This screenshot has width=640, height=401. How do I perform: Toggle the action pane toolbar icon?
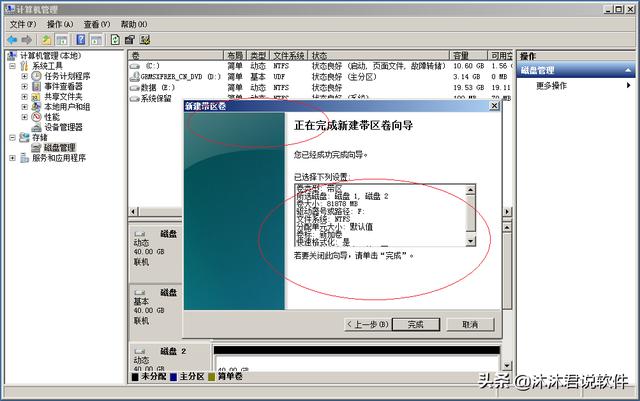[96, 40]
